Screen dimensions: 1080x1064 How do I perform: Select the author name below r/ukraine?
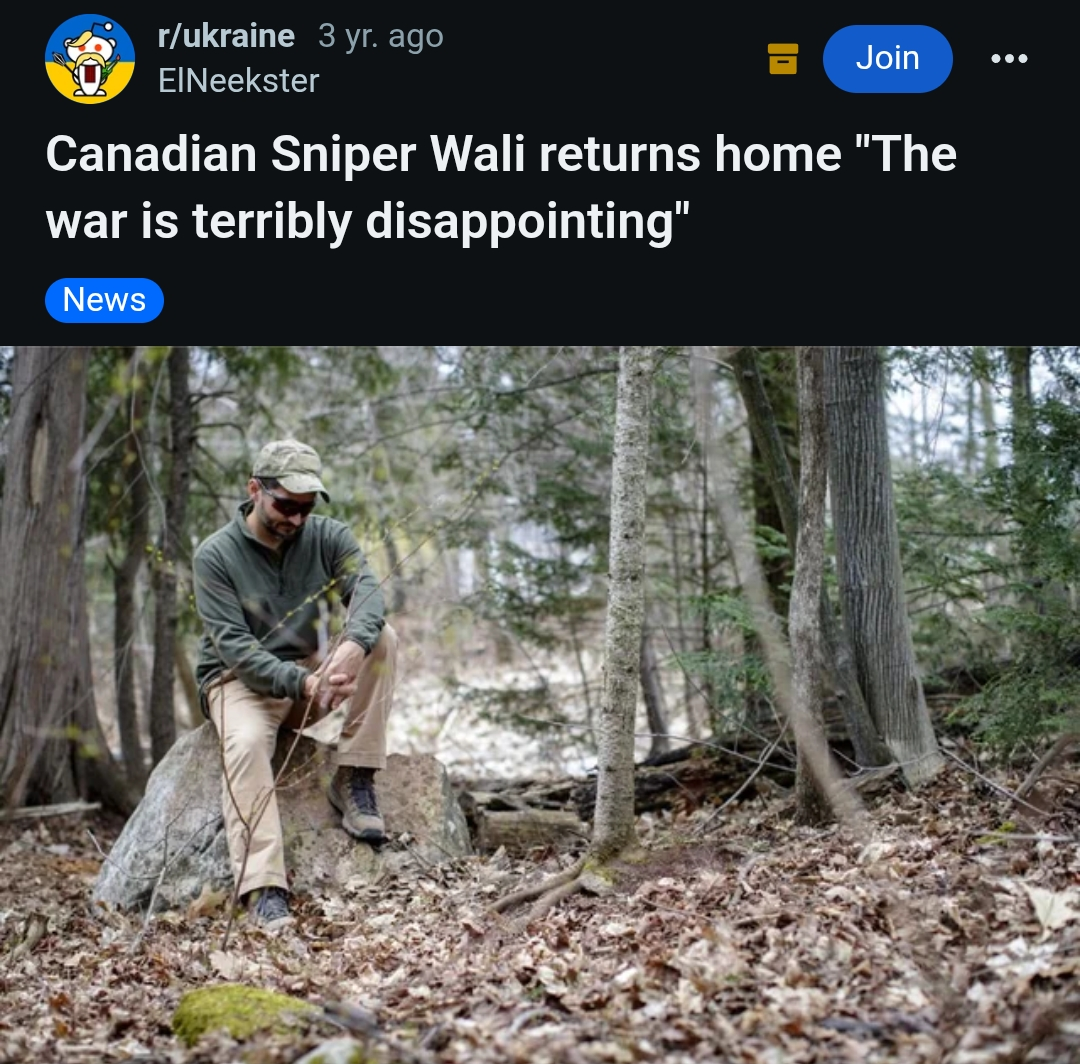(x=238, y=81)
